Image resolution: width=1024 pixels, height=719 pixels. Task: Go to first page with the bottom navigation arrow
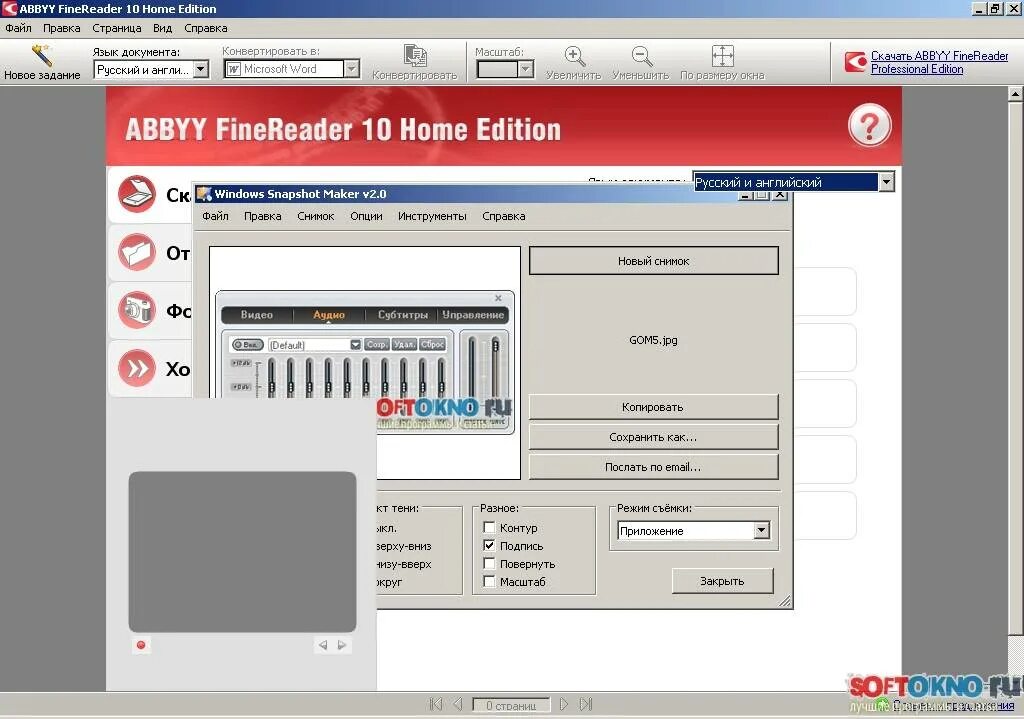point(436,704)
